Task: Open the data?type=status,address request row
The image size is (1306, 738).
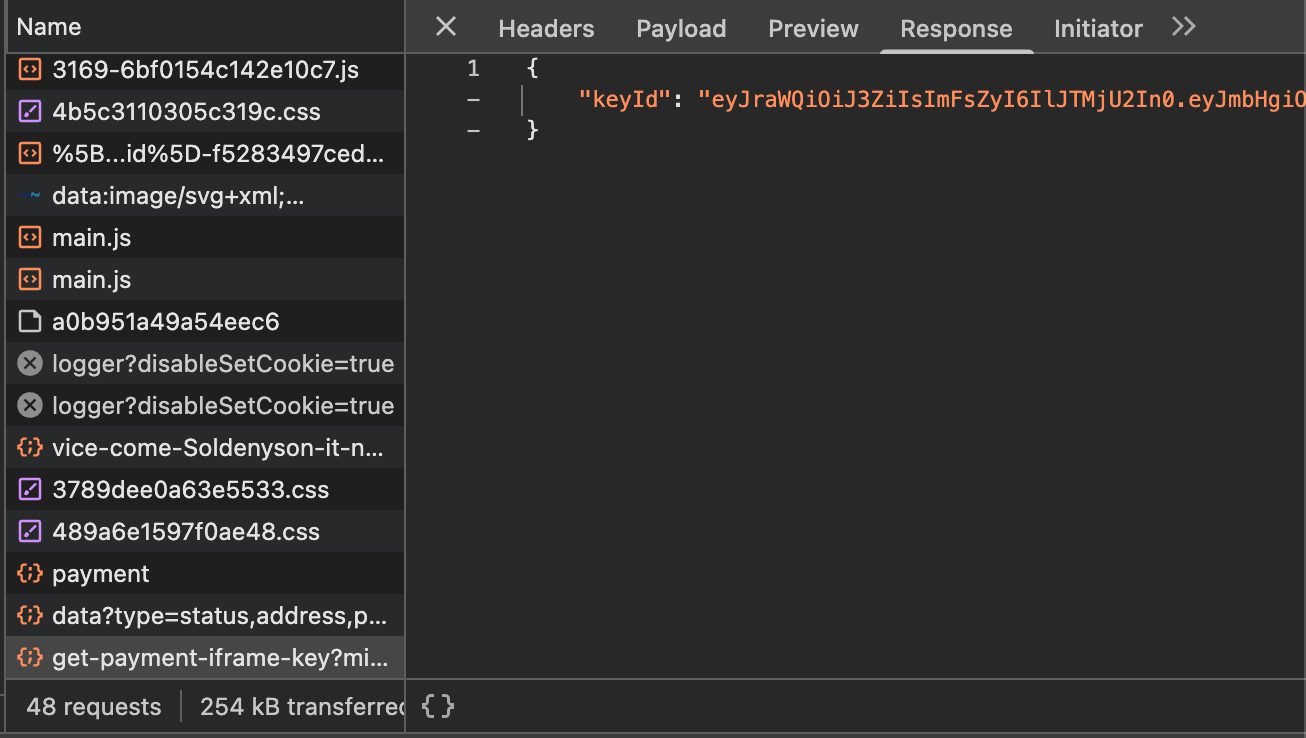Action: (205, 616)
